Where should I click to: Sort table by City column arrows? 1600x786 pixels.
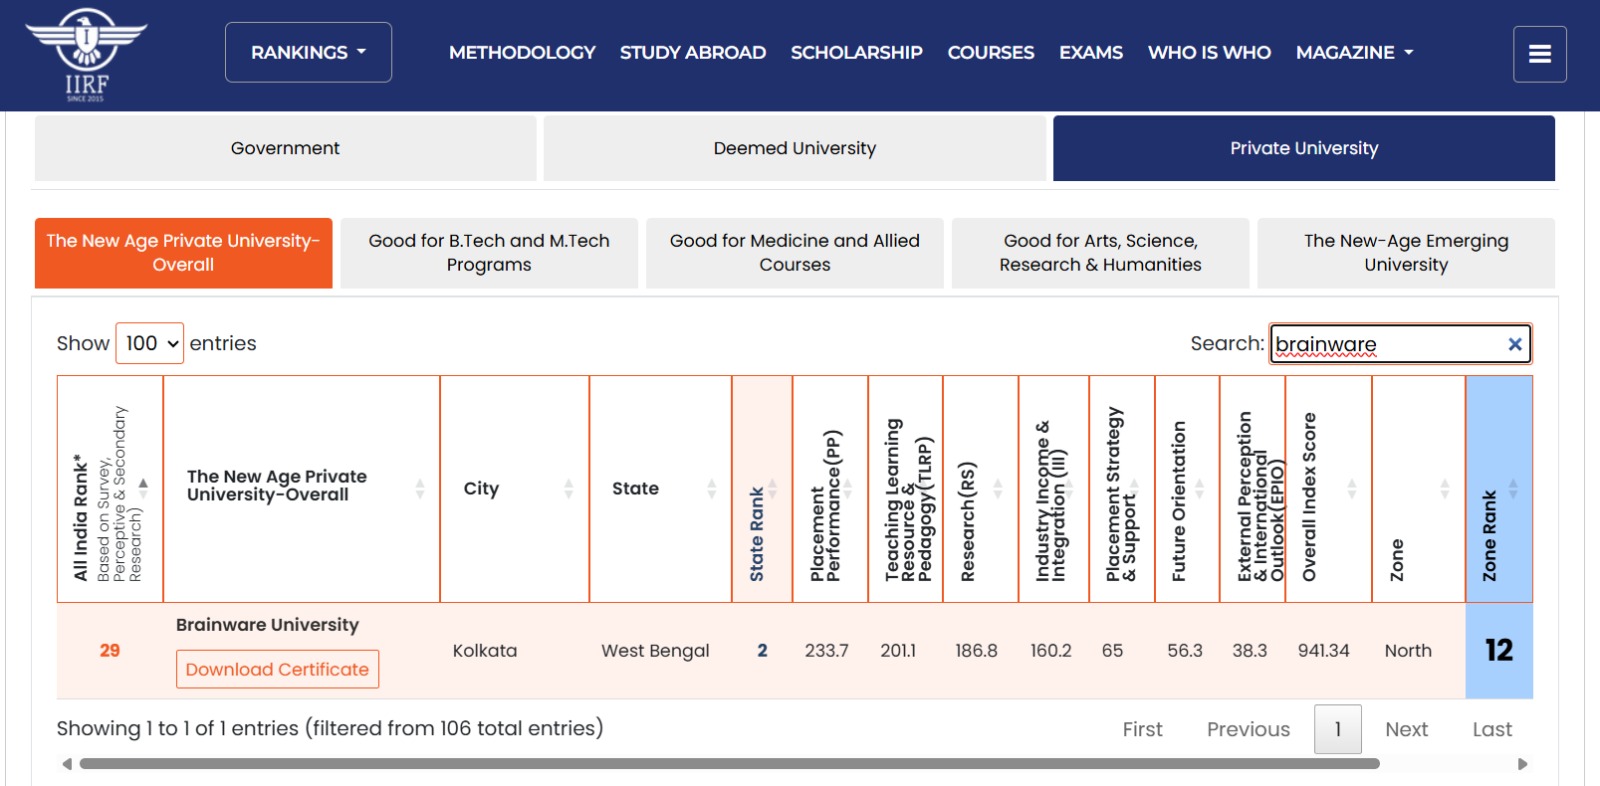coord(568,488)
